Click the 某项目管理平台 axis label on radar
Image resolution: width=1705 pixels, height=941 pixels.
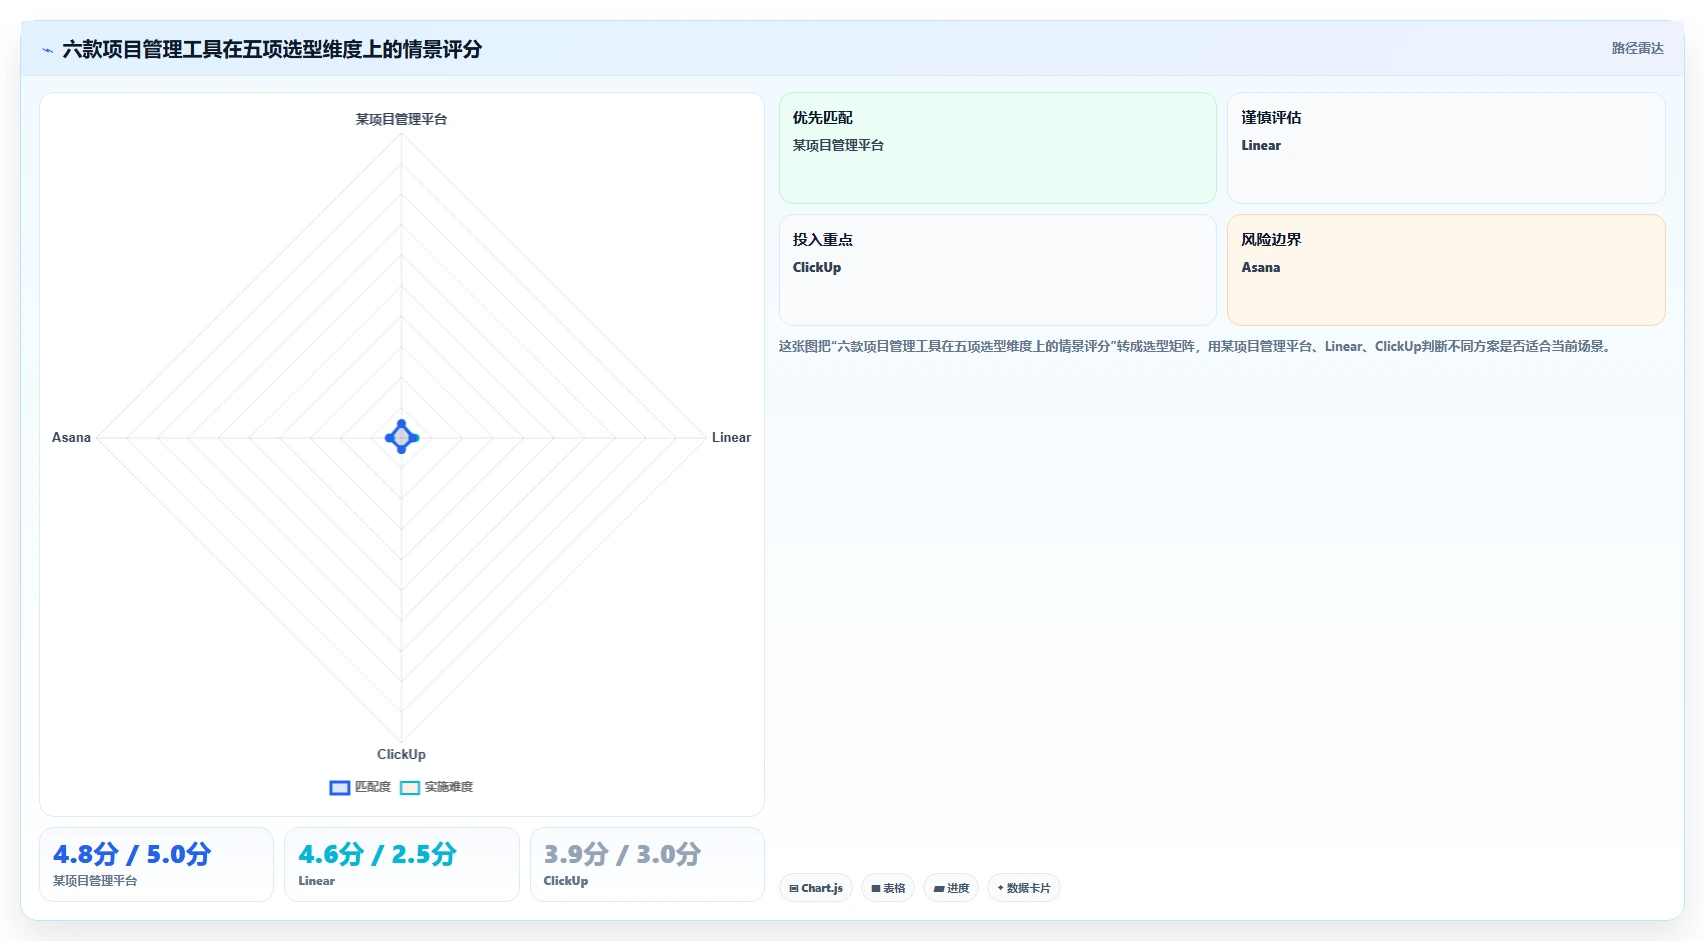click(x=401, y=119)
